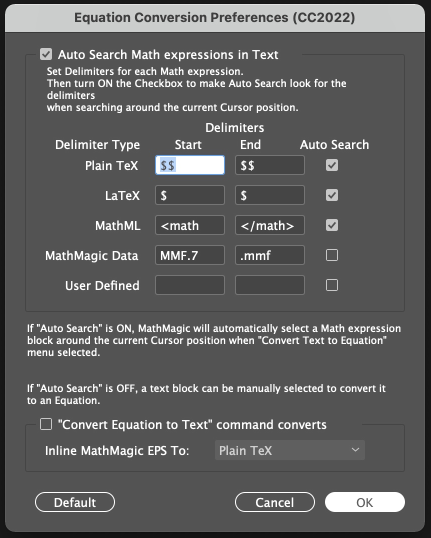431x538 pixels.
Task: Click the LaTeX Start delimiter field
Action: [x=190, y=195]
